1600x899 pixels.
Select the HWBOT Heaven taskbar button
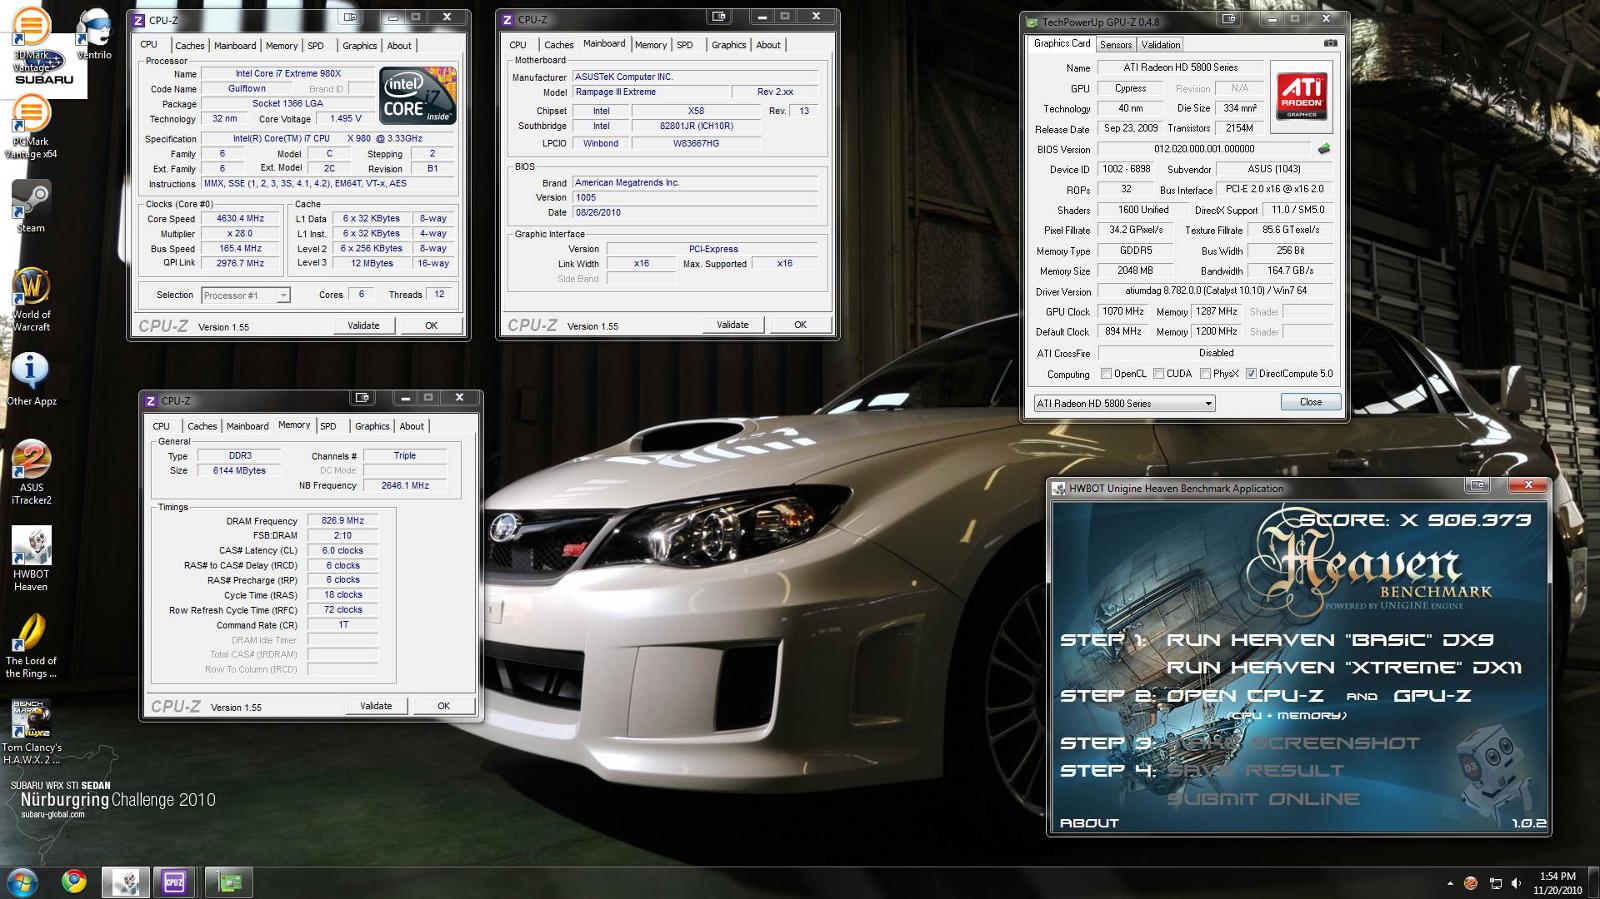click(x=128, y=882)
